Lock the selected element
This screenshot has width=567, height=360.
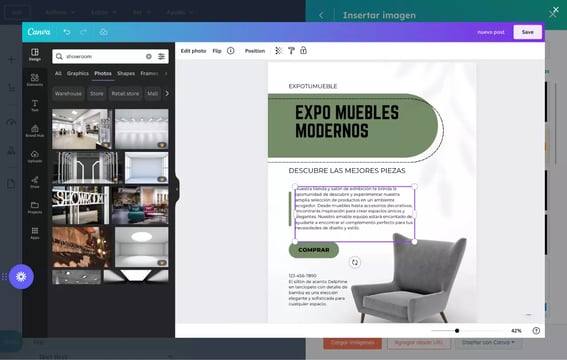point(303,51)
